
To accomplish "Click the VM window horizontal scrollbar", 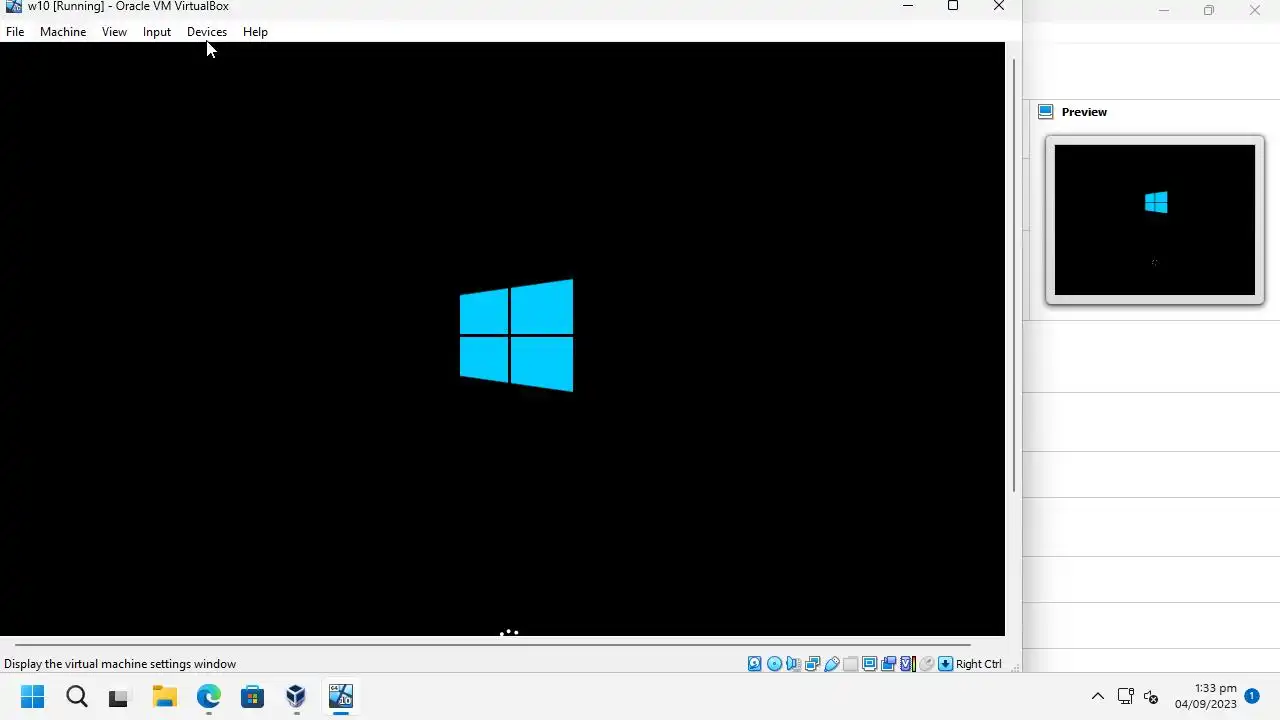I will coord(492,645).
